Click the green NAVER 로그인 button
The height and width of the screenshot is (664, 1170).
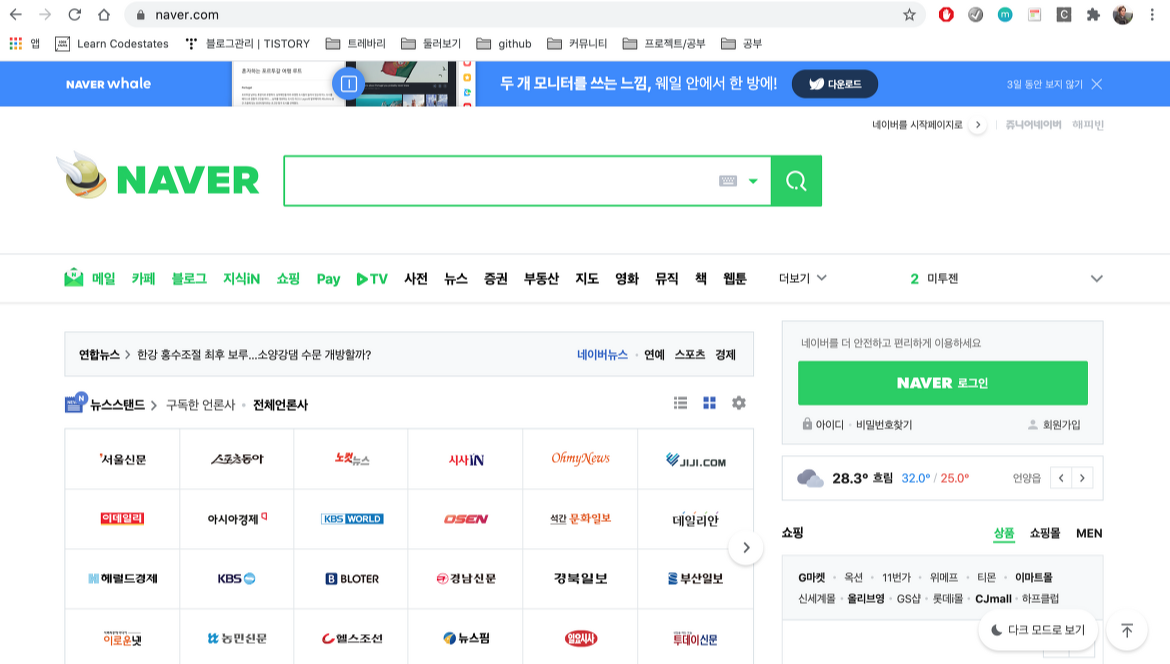[x=942, y=383]
